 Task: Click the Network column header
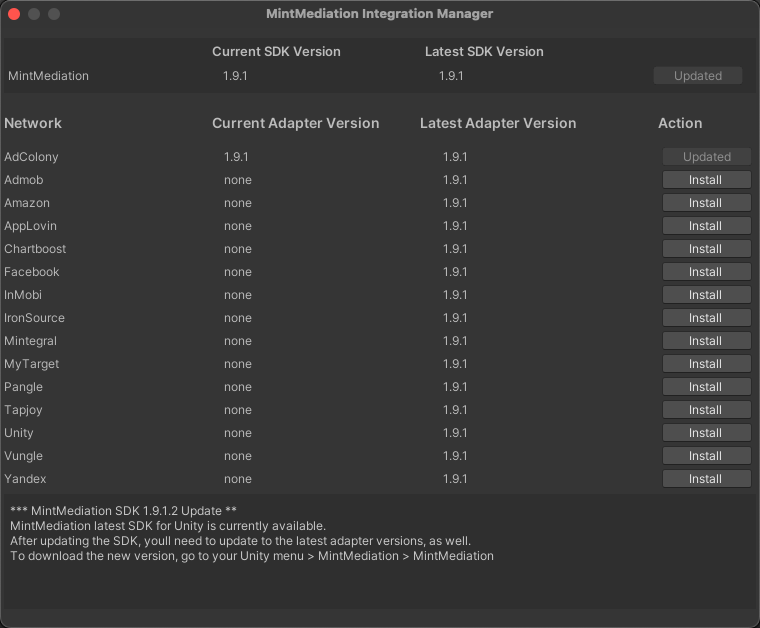click(x=33, y=123)
